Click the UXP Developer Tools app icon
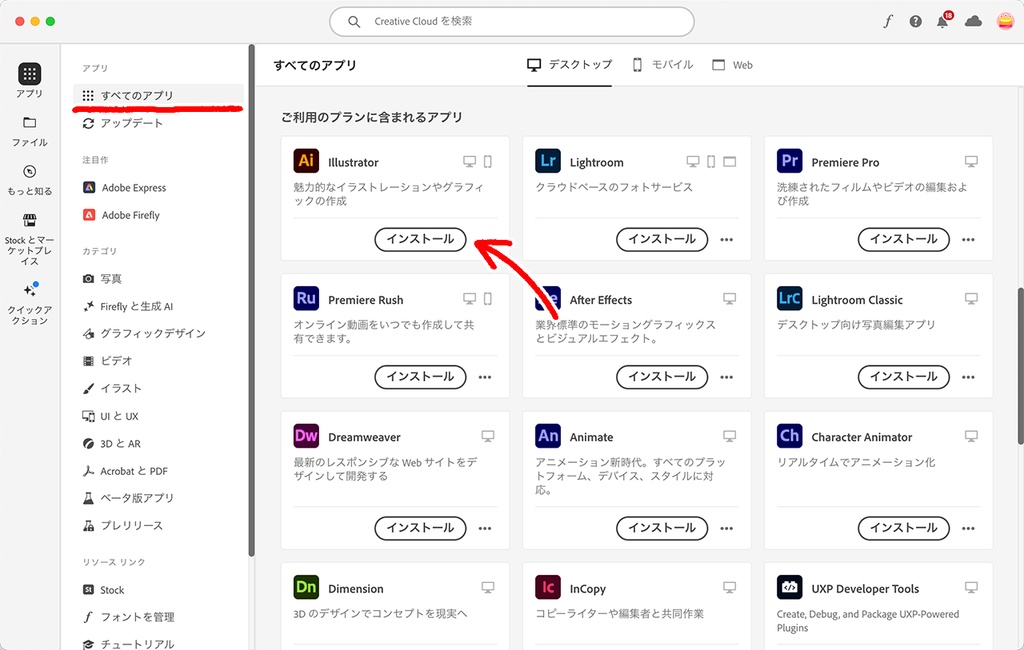This screenshot has height=650, width=1024. 790,587
